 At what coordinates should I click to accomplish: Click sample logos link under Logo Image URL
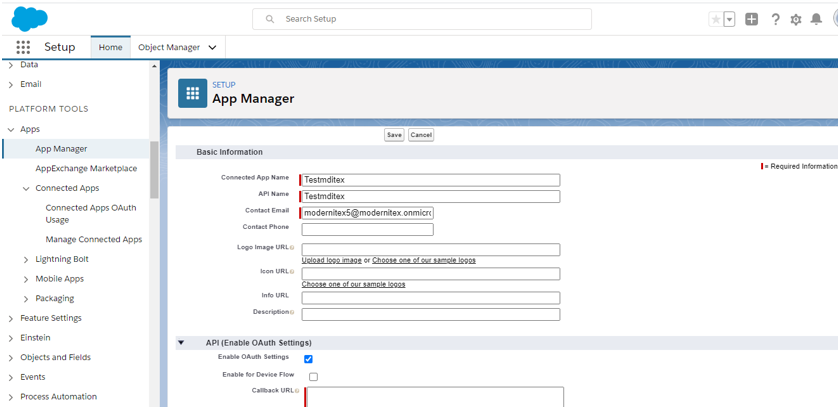[424, 260]
